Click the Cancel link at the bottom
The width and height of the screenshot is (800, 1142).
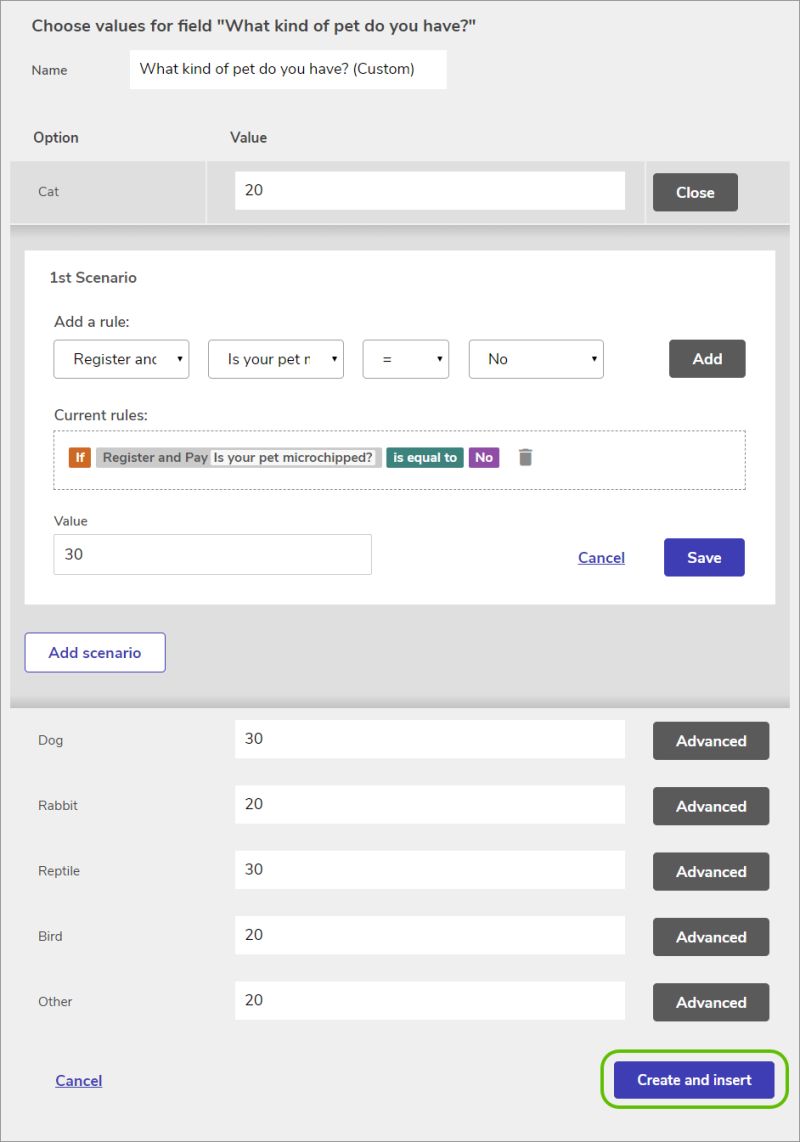(x=79, y=1080)
